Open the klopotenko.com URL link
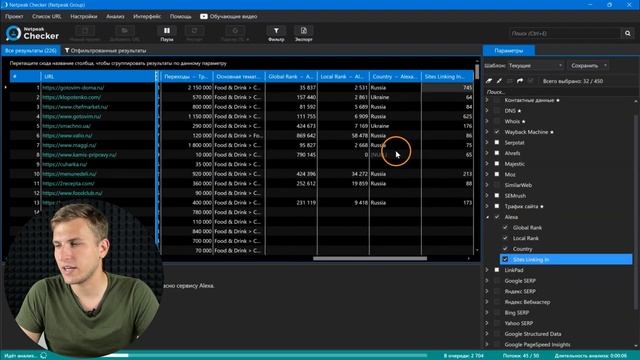 71,97
